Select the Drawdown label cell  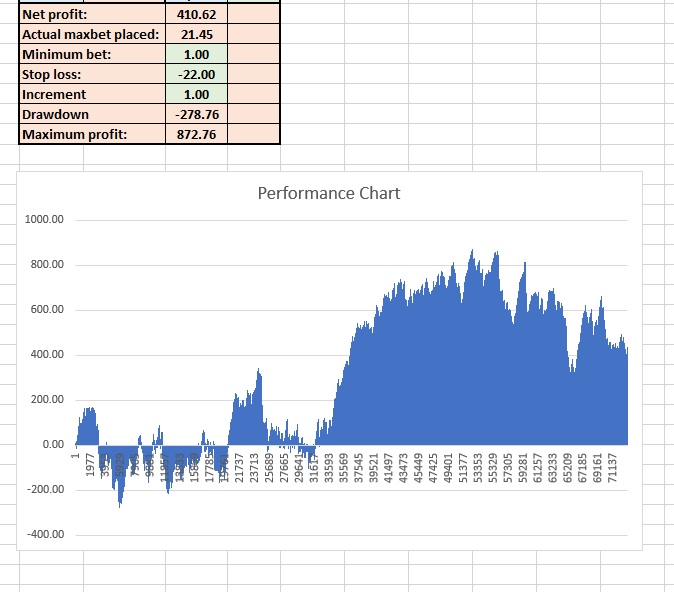91,115
